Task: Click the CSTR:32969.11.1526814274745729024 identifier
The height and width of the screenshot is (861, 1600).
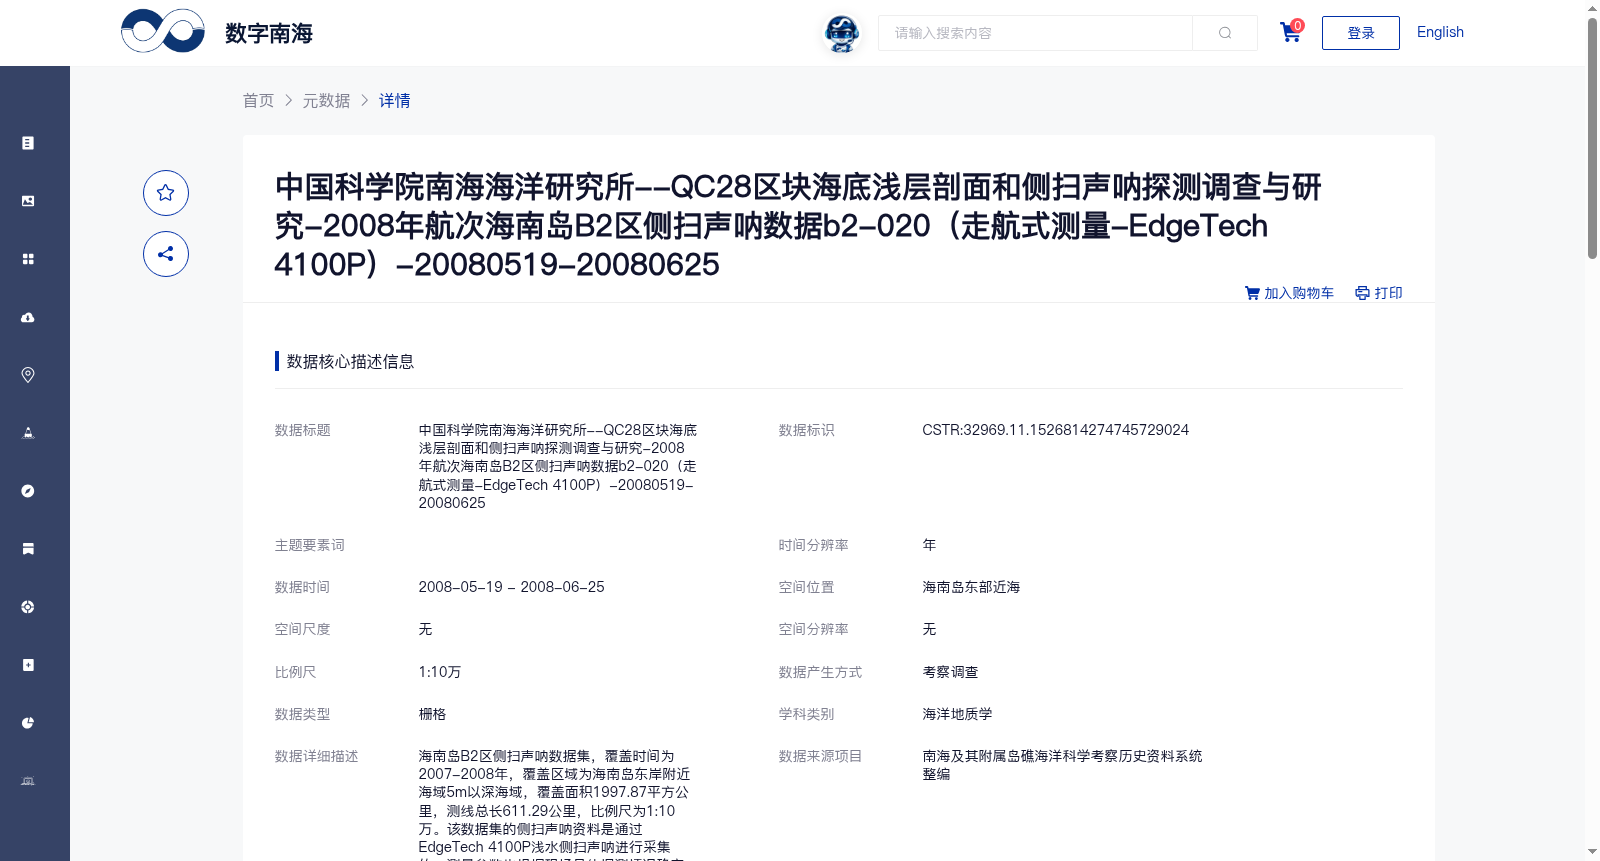Action: click(x=1055, y=430)
